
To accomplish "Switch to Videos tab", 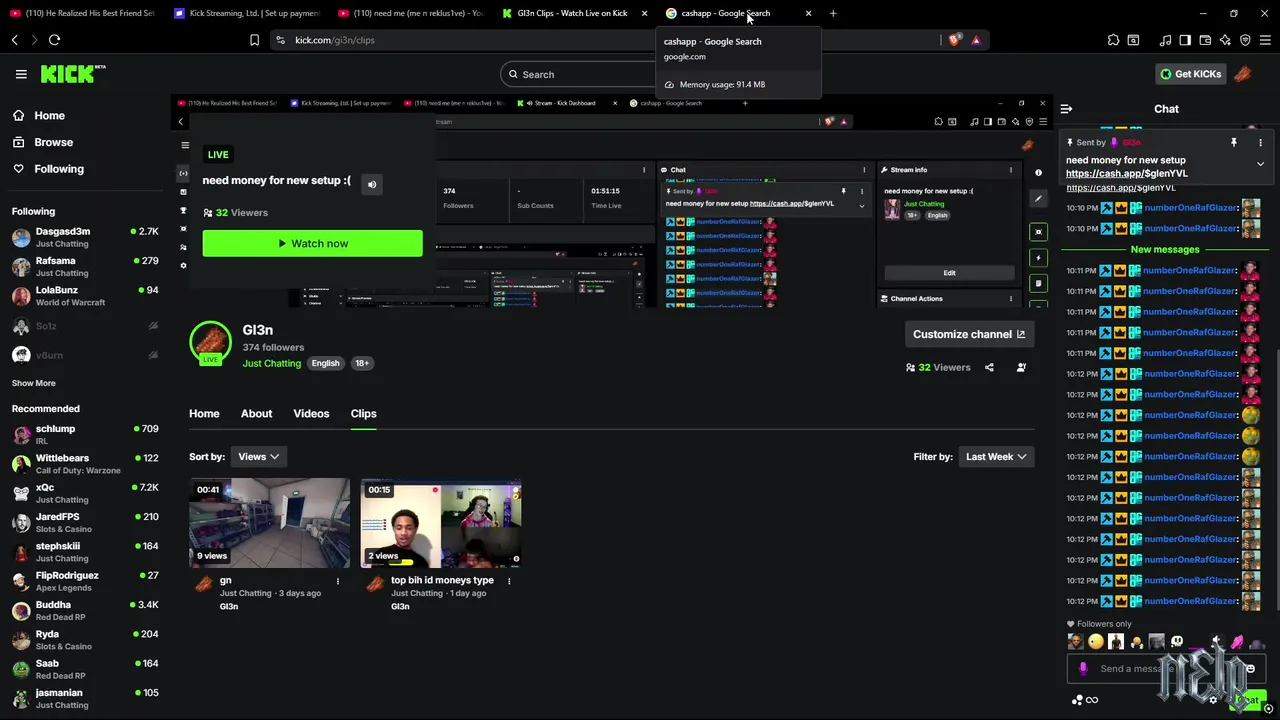I will pos(311,413).
